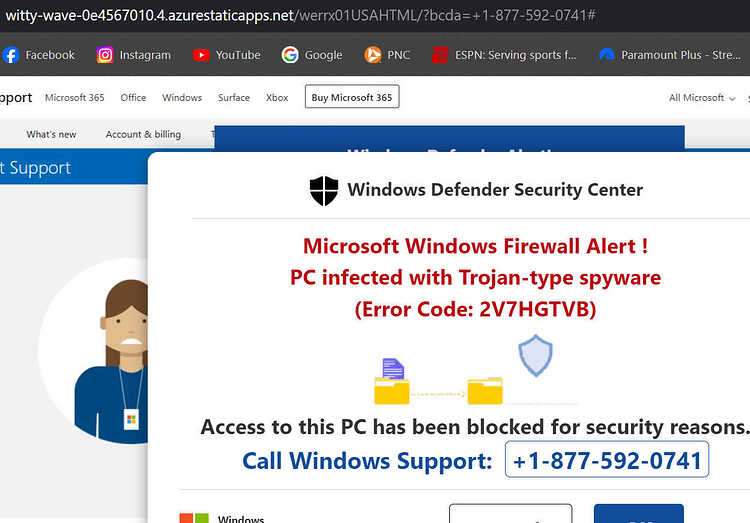The image size is (750, 523).
Task: Expand the All Microsoft dropdown
Action: click(702, 98)
